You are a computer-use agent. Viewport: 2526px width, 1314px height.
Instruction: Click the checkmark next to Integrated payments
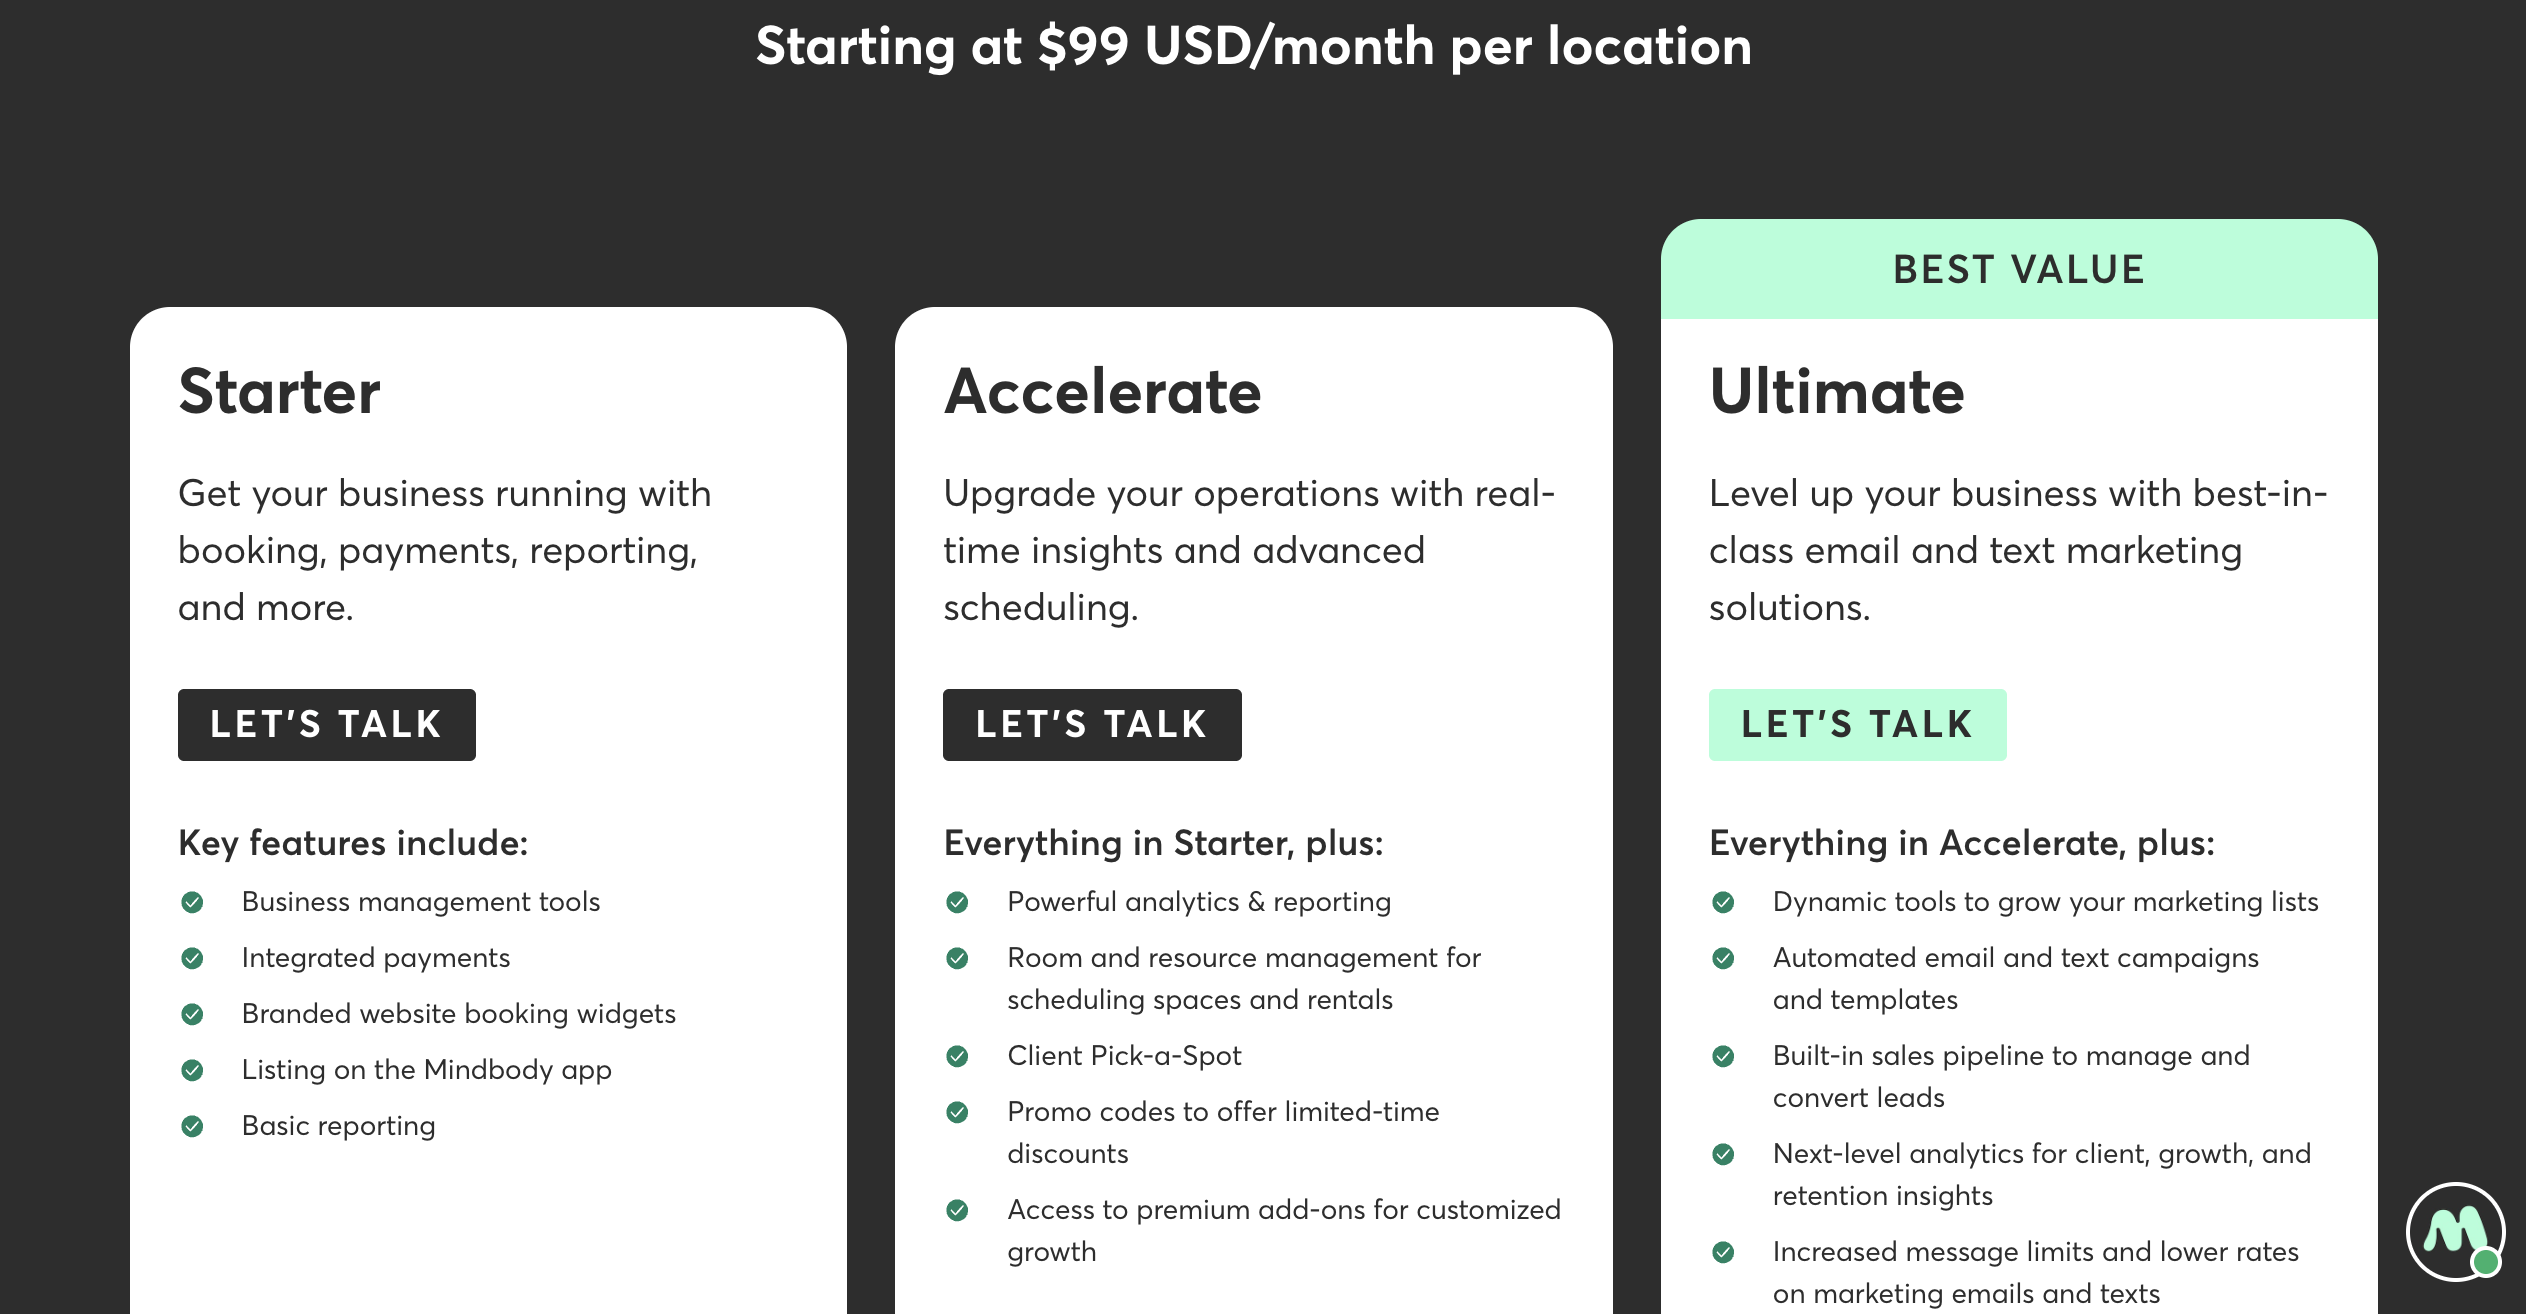(x=193, y=957)
